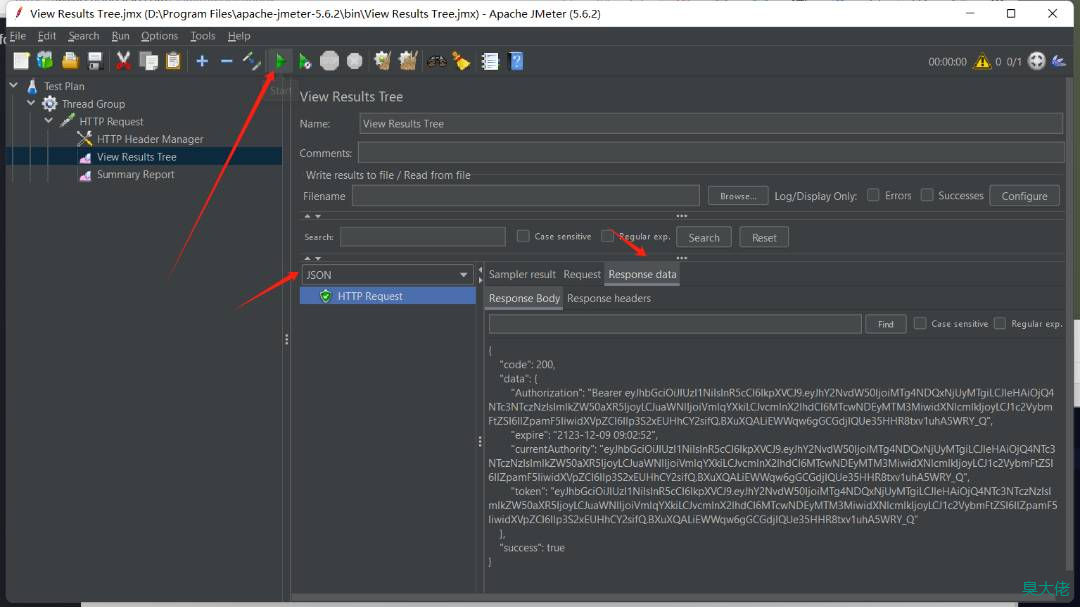The height and width of the screenshot is (607, 1080).
Task: Toggle the Successes checkbox
Action: [x=927, y=195]
